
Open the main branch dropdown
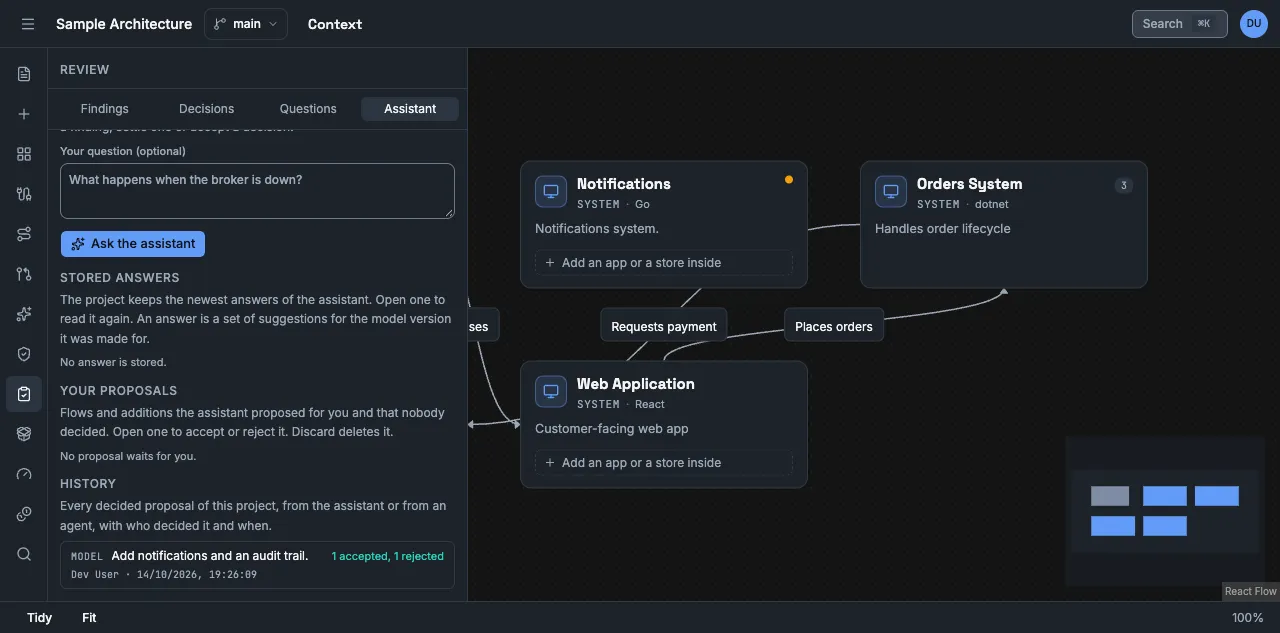pos(246,24)
